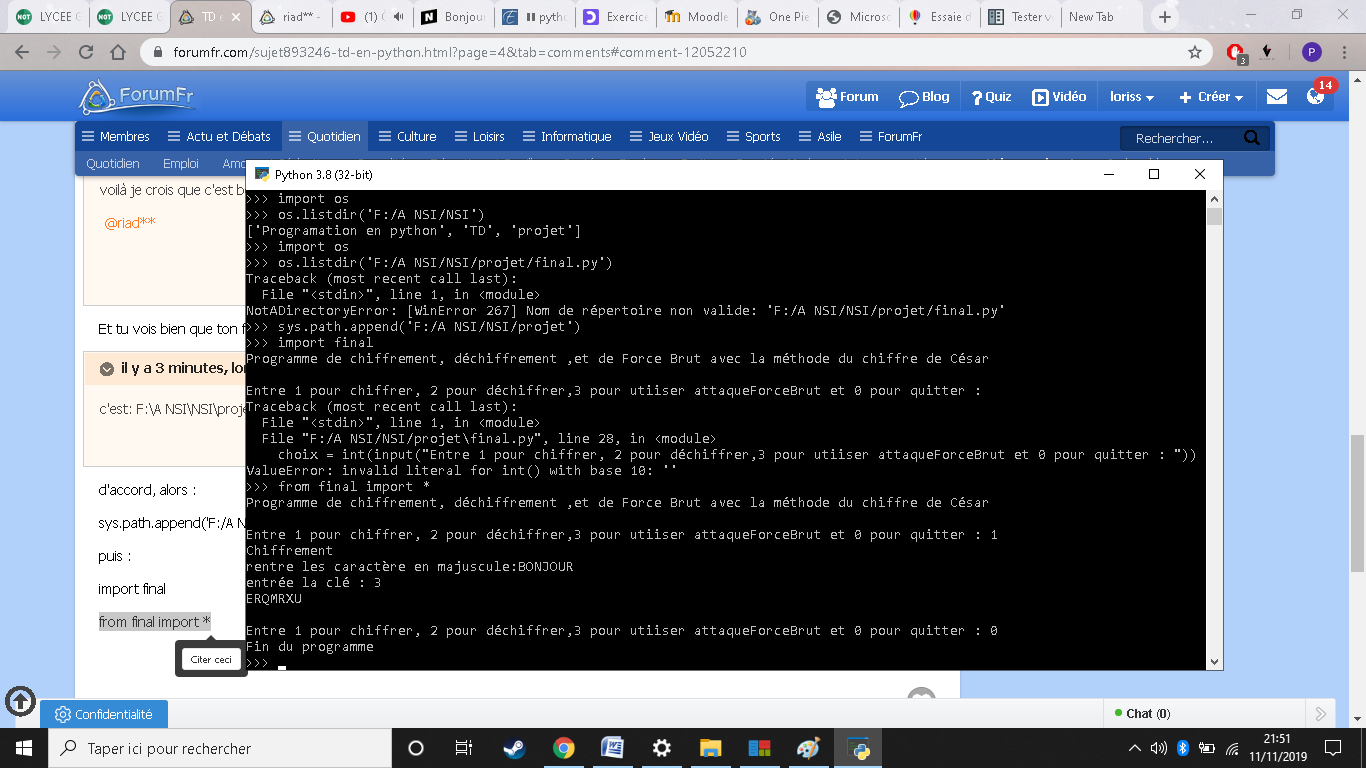Go to the ForumFr logo home
The image size is (1366, 768).
pos(137,97)
